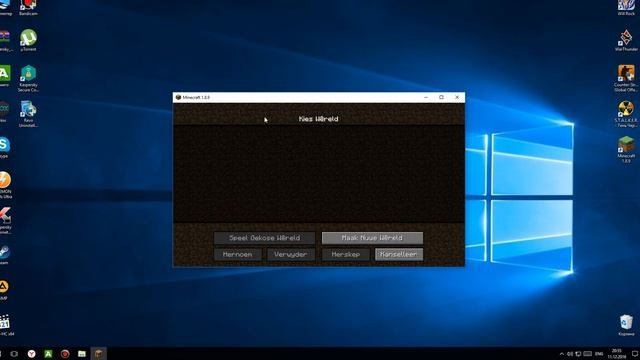Viewport: 640px width, 360px height.
Task: Open the DAEMON Tools Ultra shortcut
Action: (5, 184)
